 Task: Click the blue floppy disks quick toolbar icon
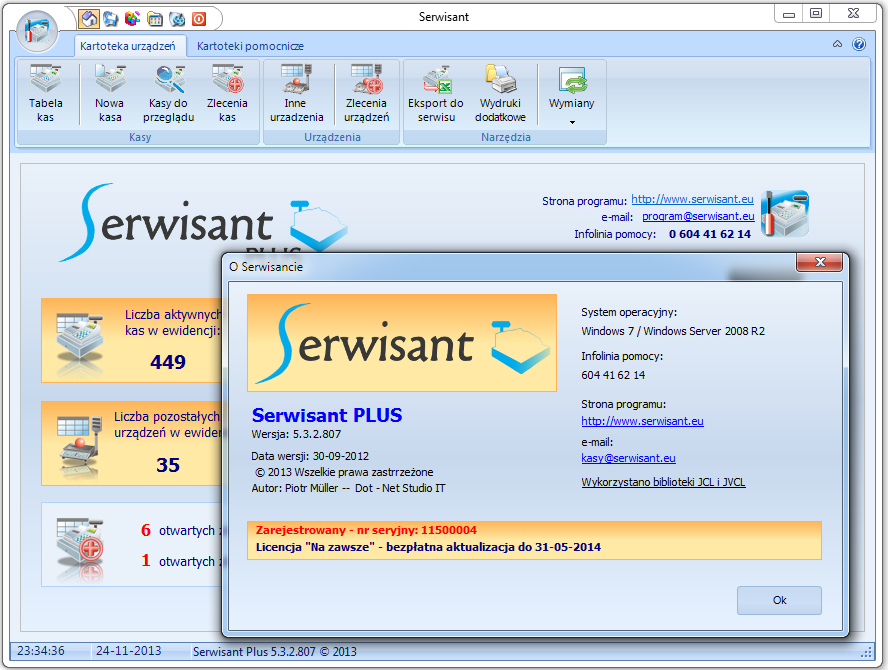(x=111, y=19)
